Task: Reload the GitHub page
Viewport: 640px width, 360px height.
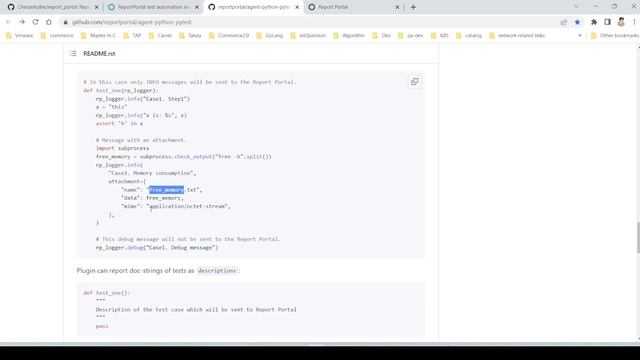Action: point(35,22)
